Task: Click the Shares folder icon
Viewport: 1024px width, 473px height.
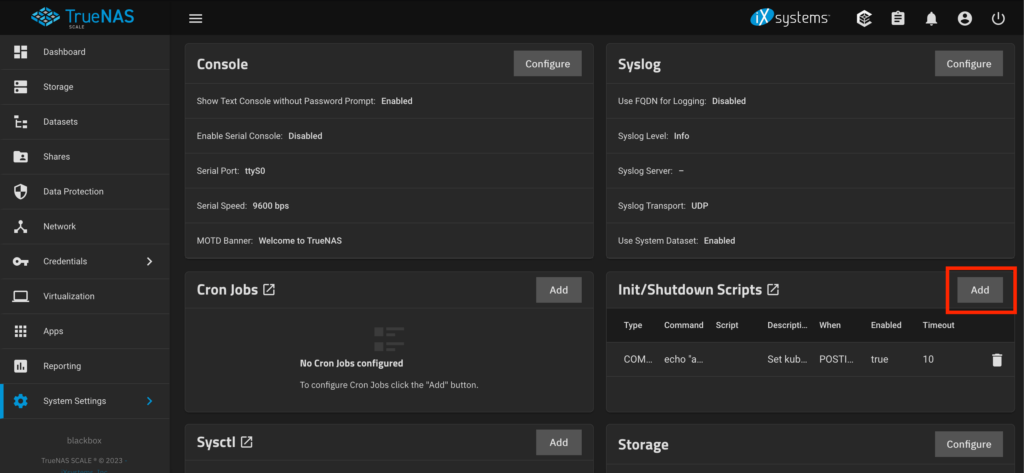Action: 21,157
